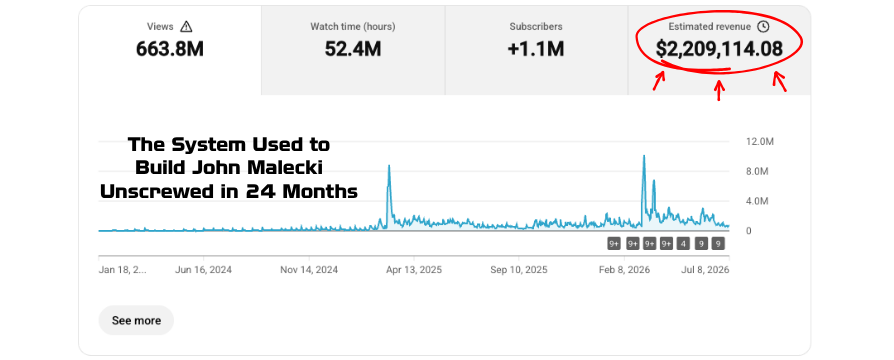Click the 12.0M y-axis label

pyautogui.click(x=759, y=141)
